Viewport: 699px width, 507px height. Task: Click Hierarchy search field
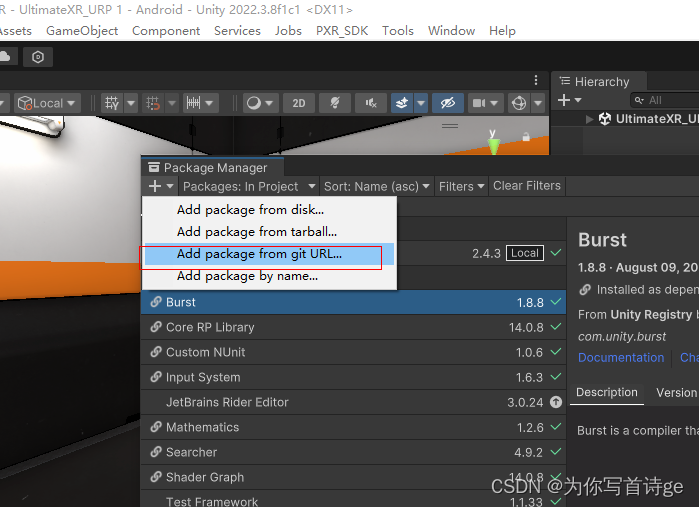[x=664, y=100]
